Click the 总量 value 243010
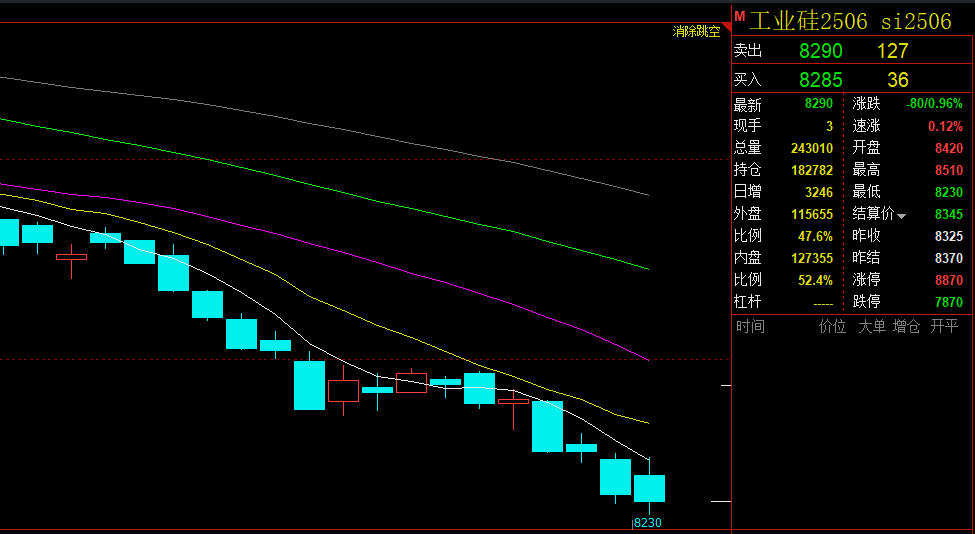Screen dimensions: 975x534 click(x=812, y=148)
